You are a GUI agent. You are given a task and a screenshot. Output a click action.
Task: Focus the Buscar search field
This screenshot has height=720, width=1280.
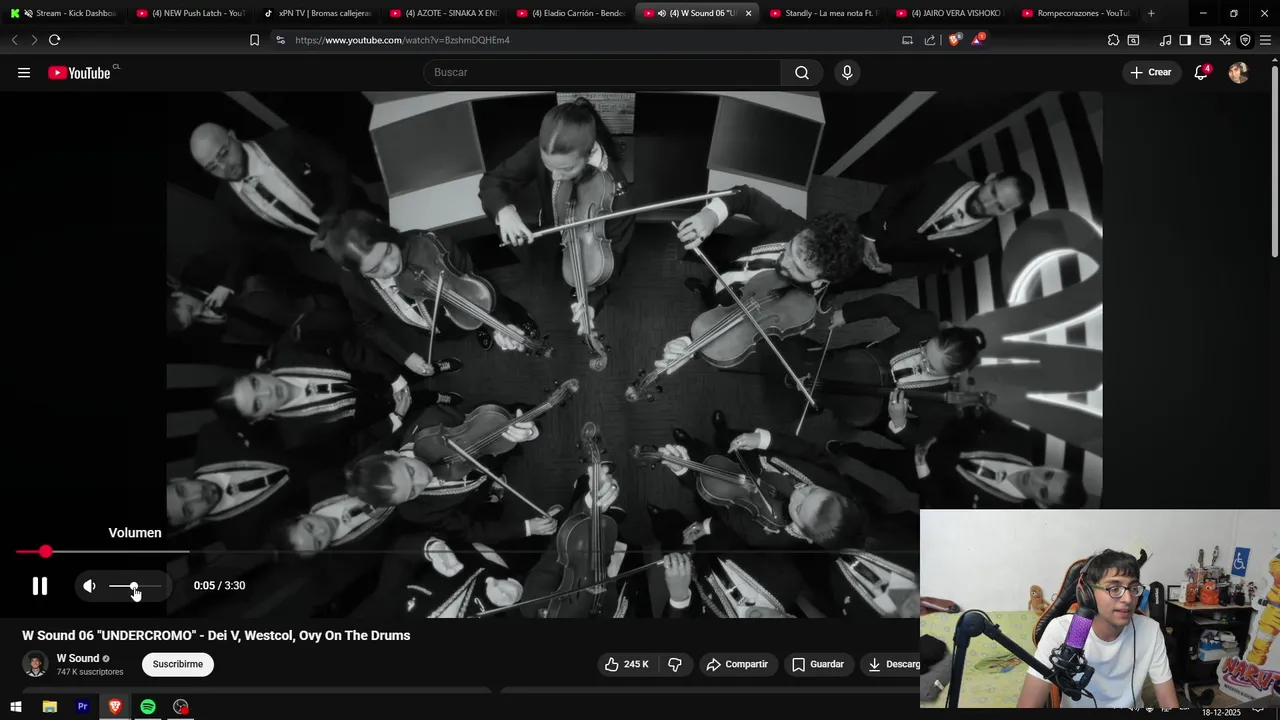coord(602,72)
